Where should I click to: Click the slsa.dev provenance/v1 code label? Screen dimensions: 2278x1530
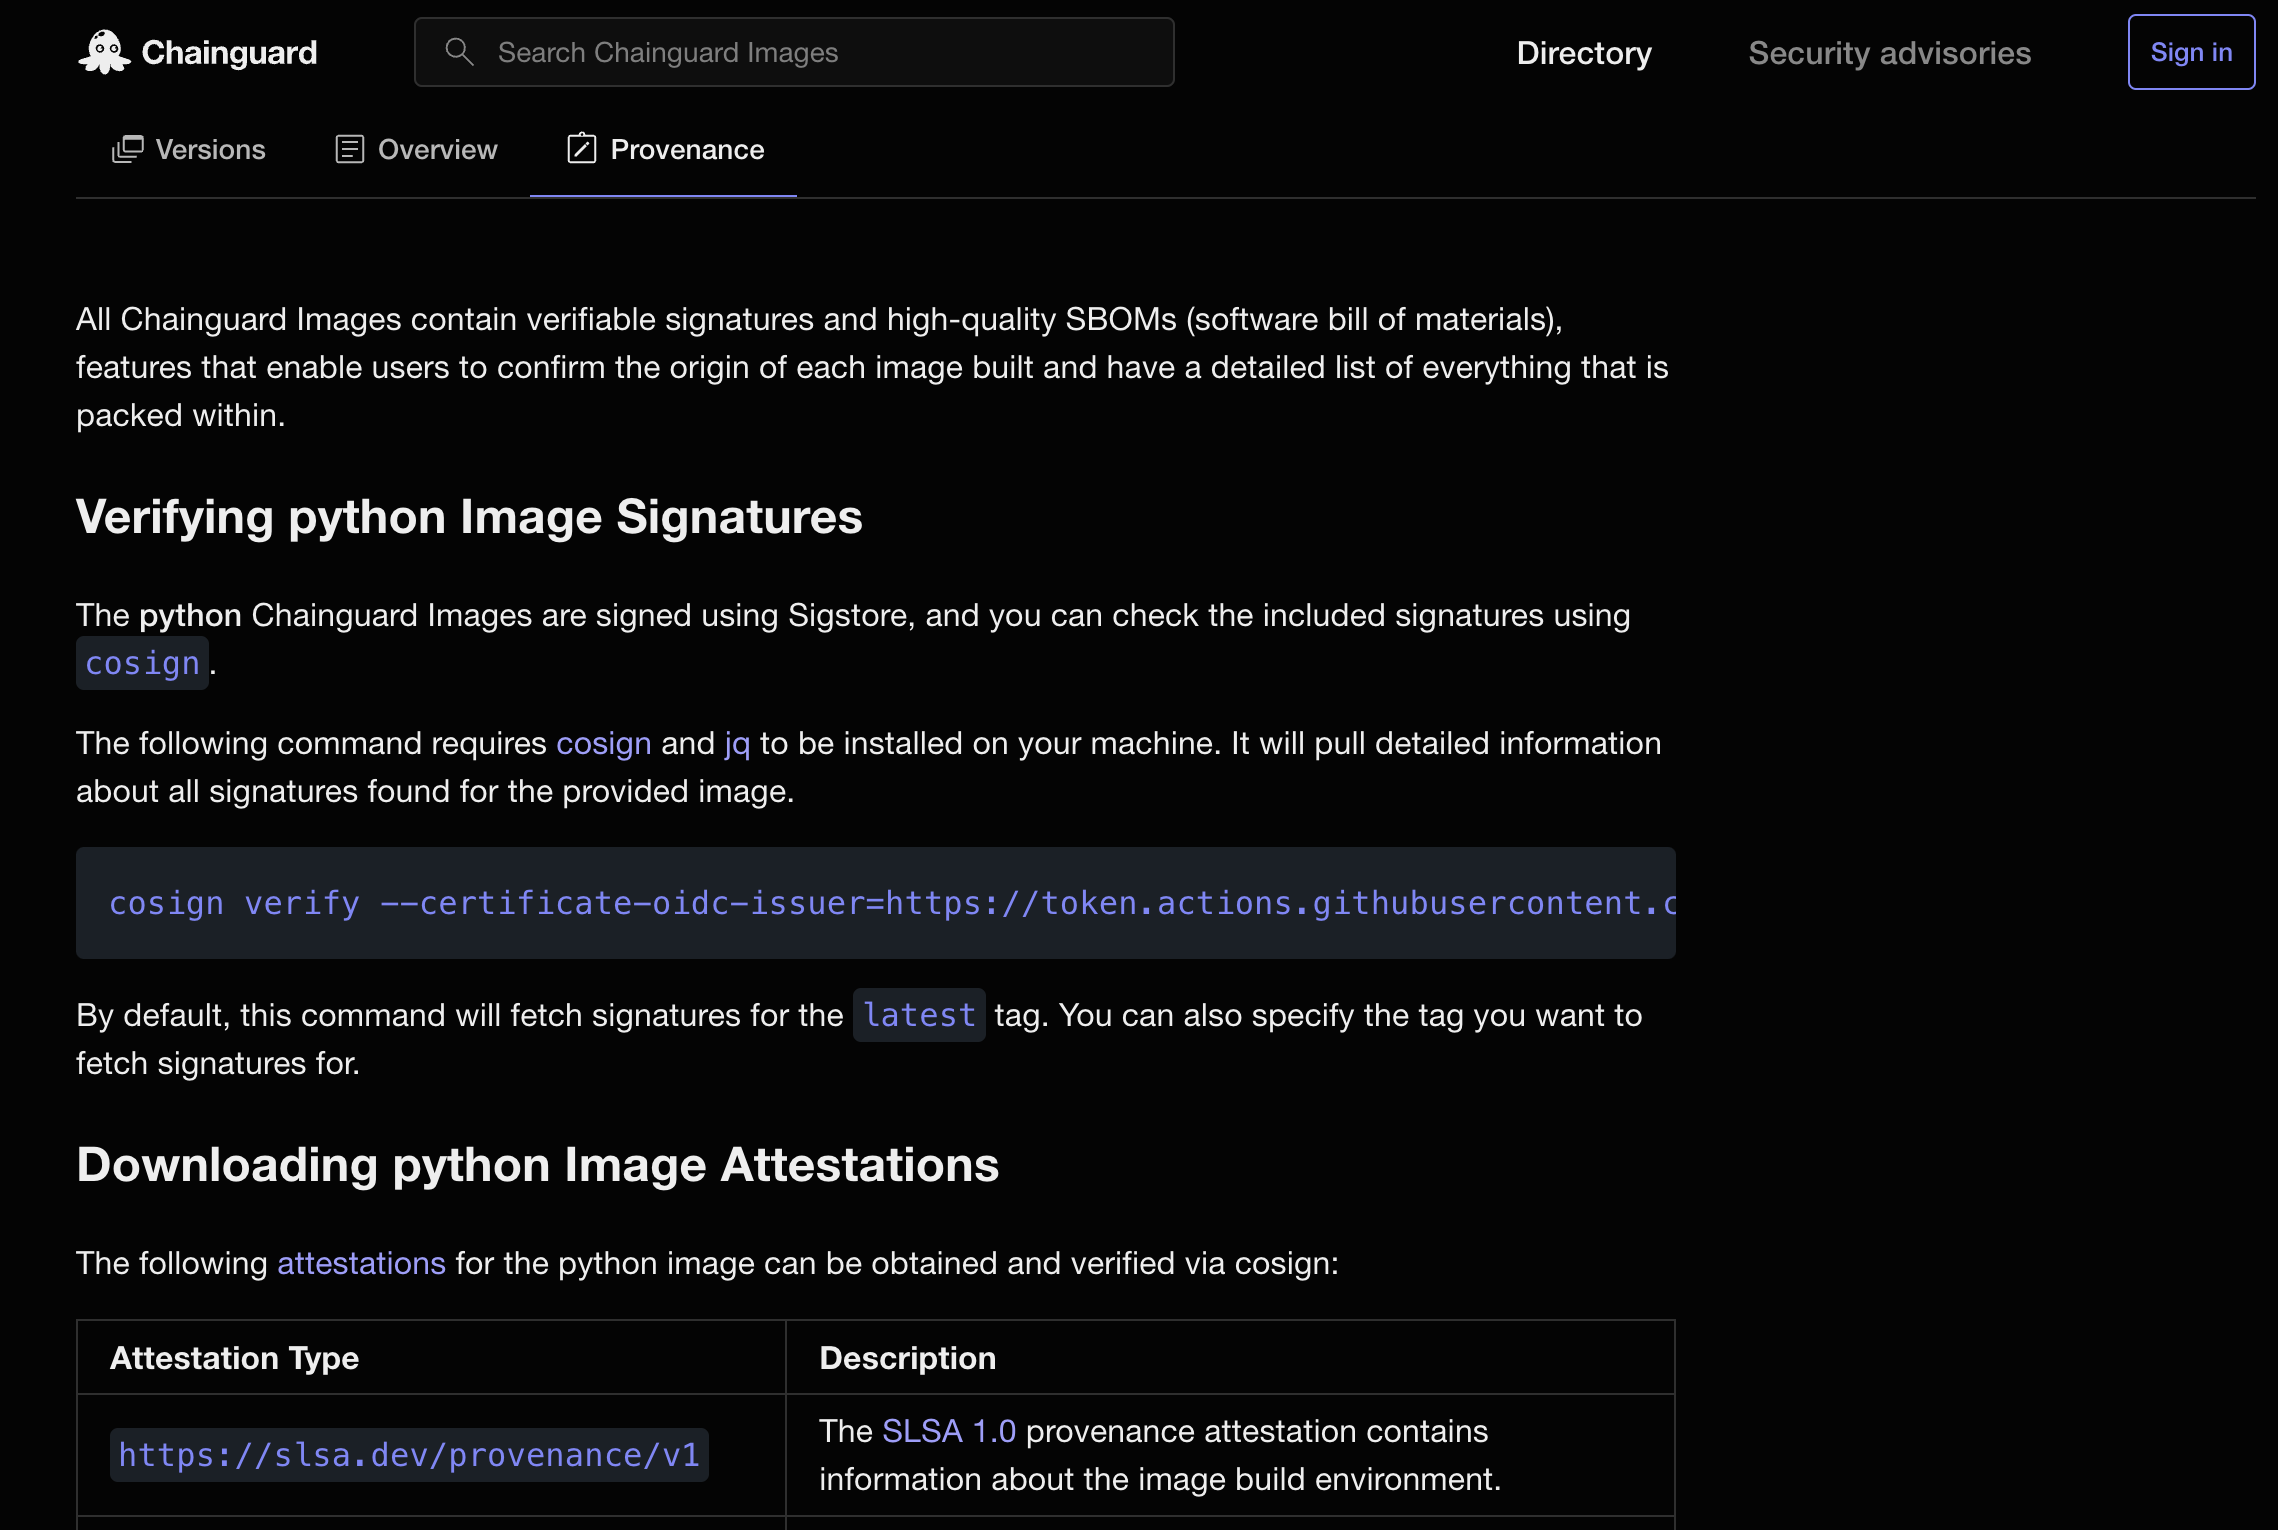(409, 1455)
